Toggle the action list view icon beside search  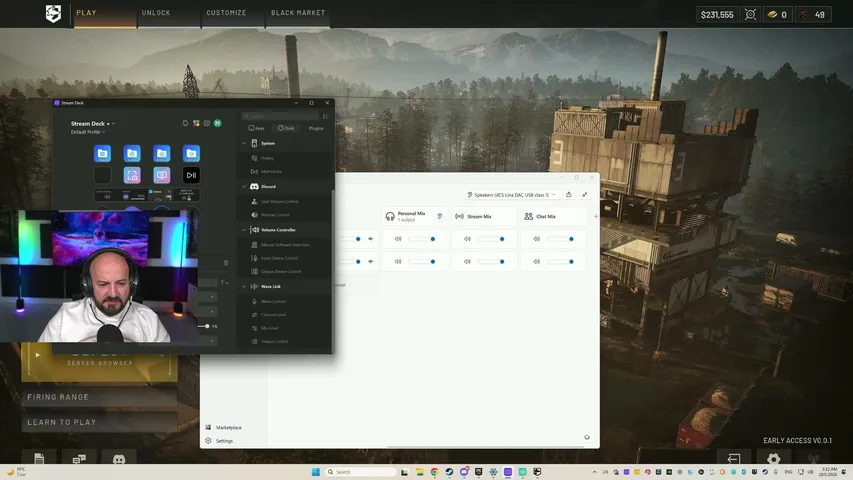click(x=325, y=116)
